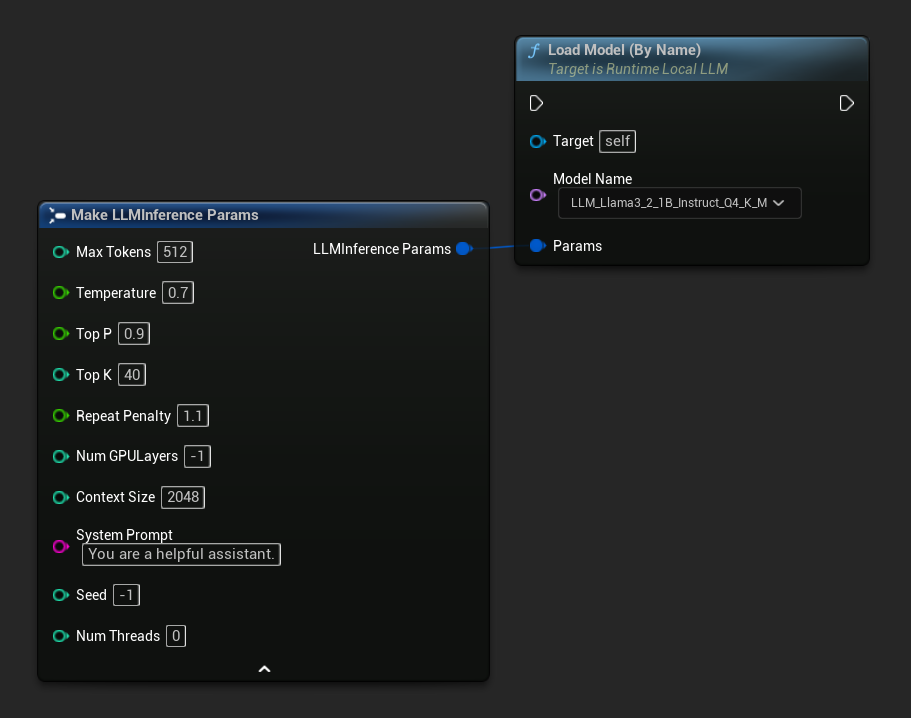Click the Top P value field
911x718 pixels.
click(x=133, y=333)
